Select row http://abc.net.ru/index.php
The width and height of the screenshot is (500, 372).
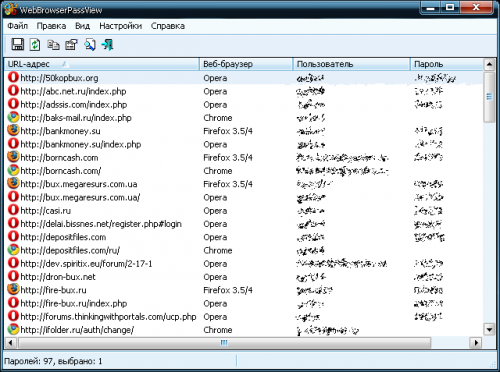pos(244,91)
